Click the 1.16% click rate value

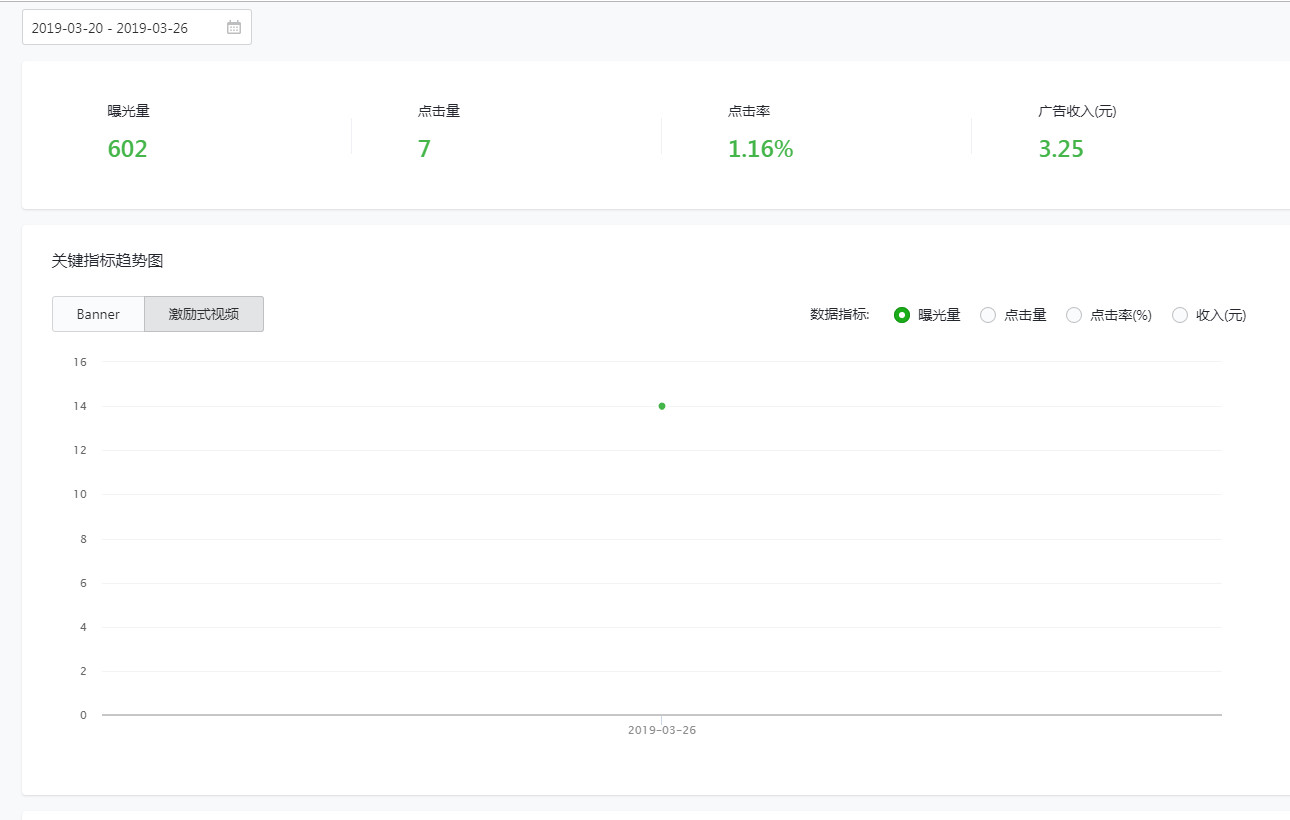point(760,150)
